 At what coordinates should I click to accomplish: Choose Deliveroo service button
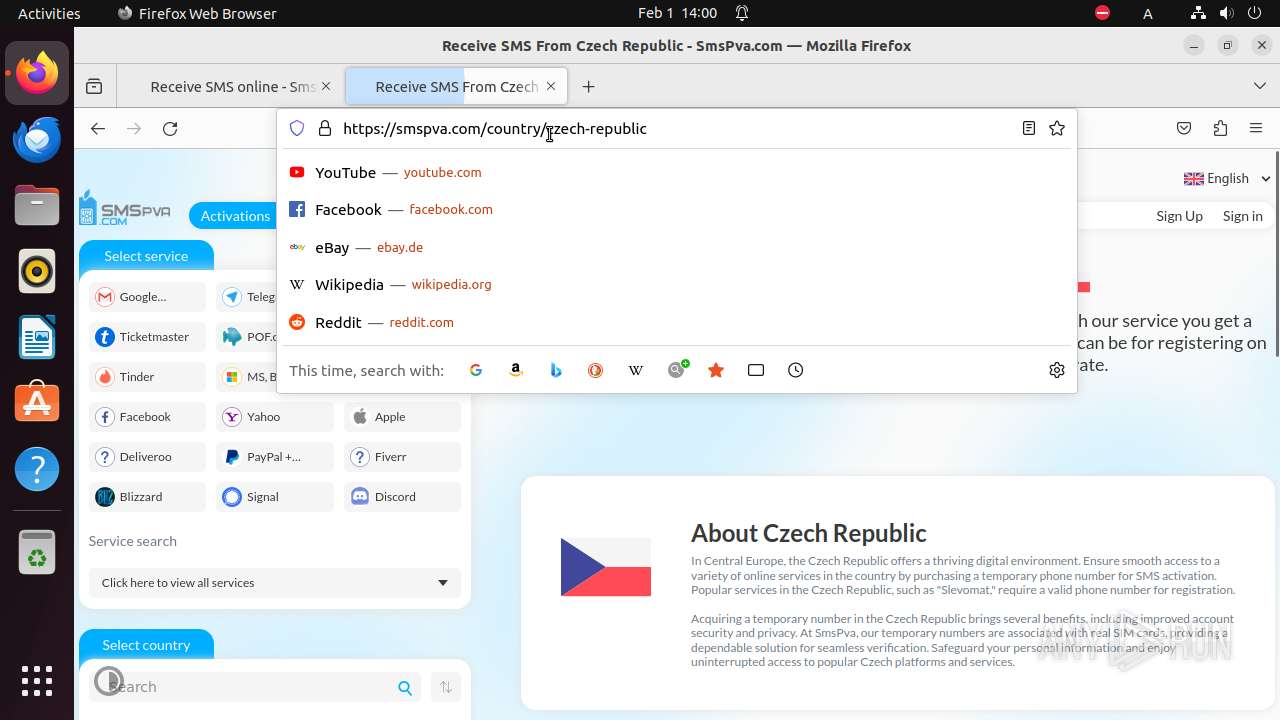[x=147, y=457]
